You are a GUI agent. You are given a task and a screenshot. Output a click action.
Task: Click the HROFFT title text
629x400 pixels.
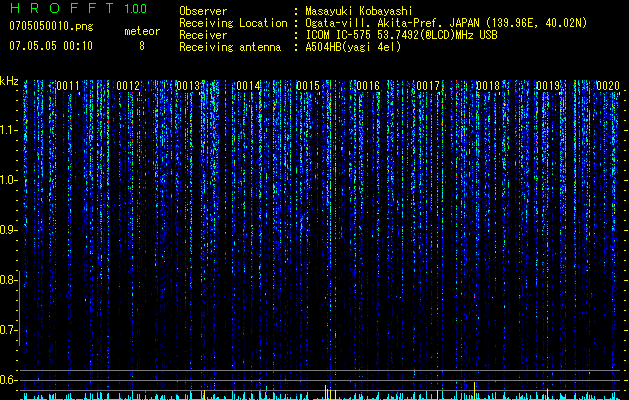click(63, 8)
